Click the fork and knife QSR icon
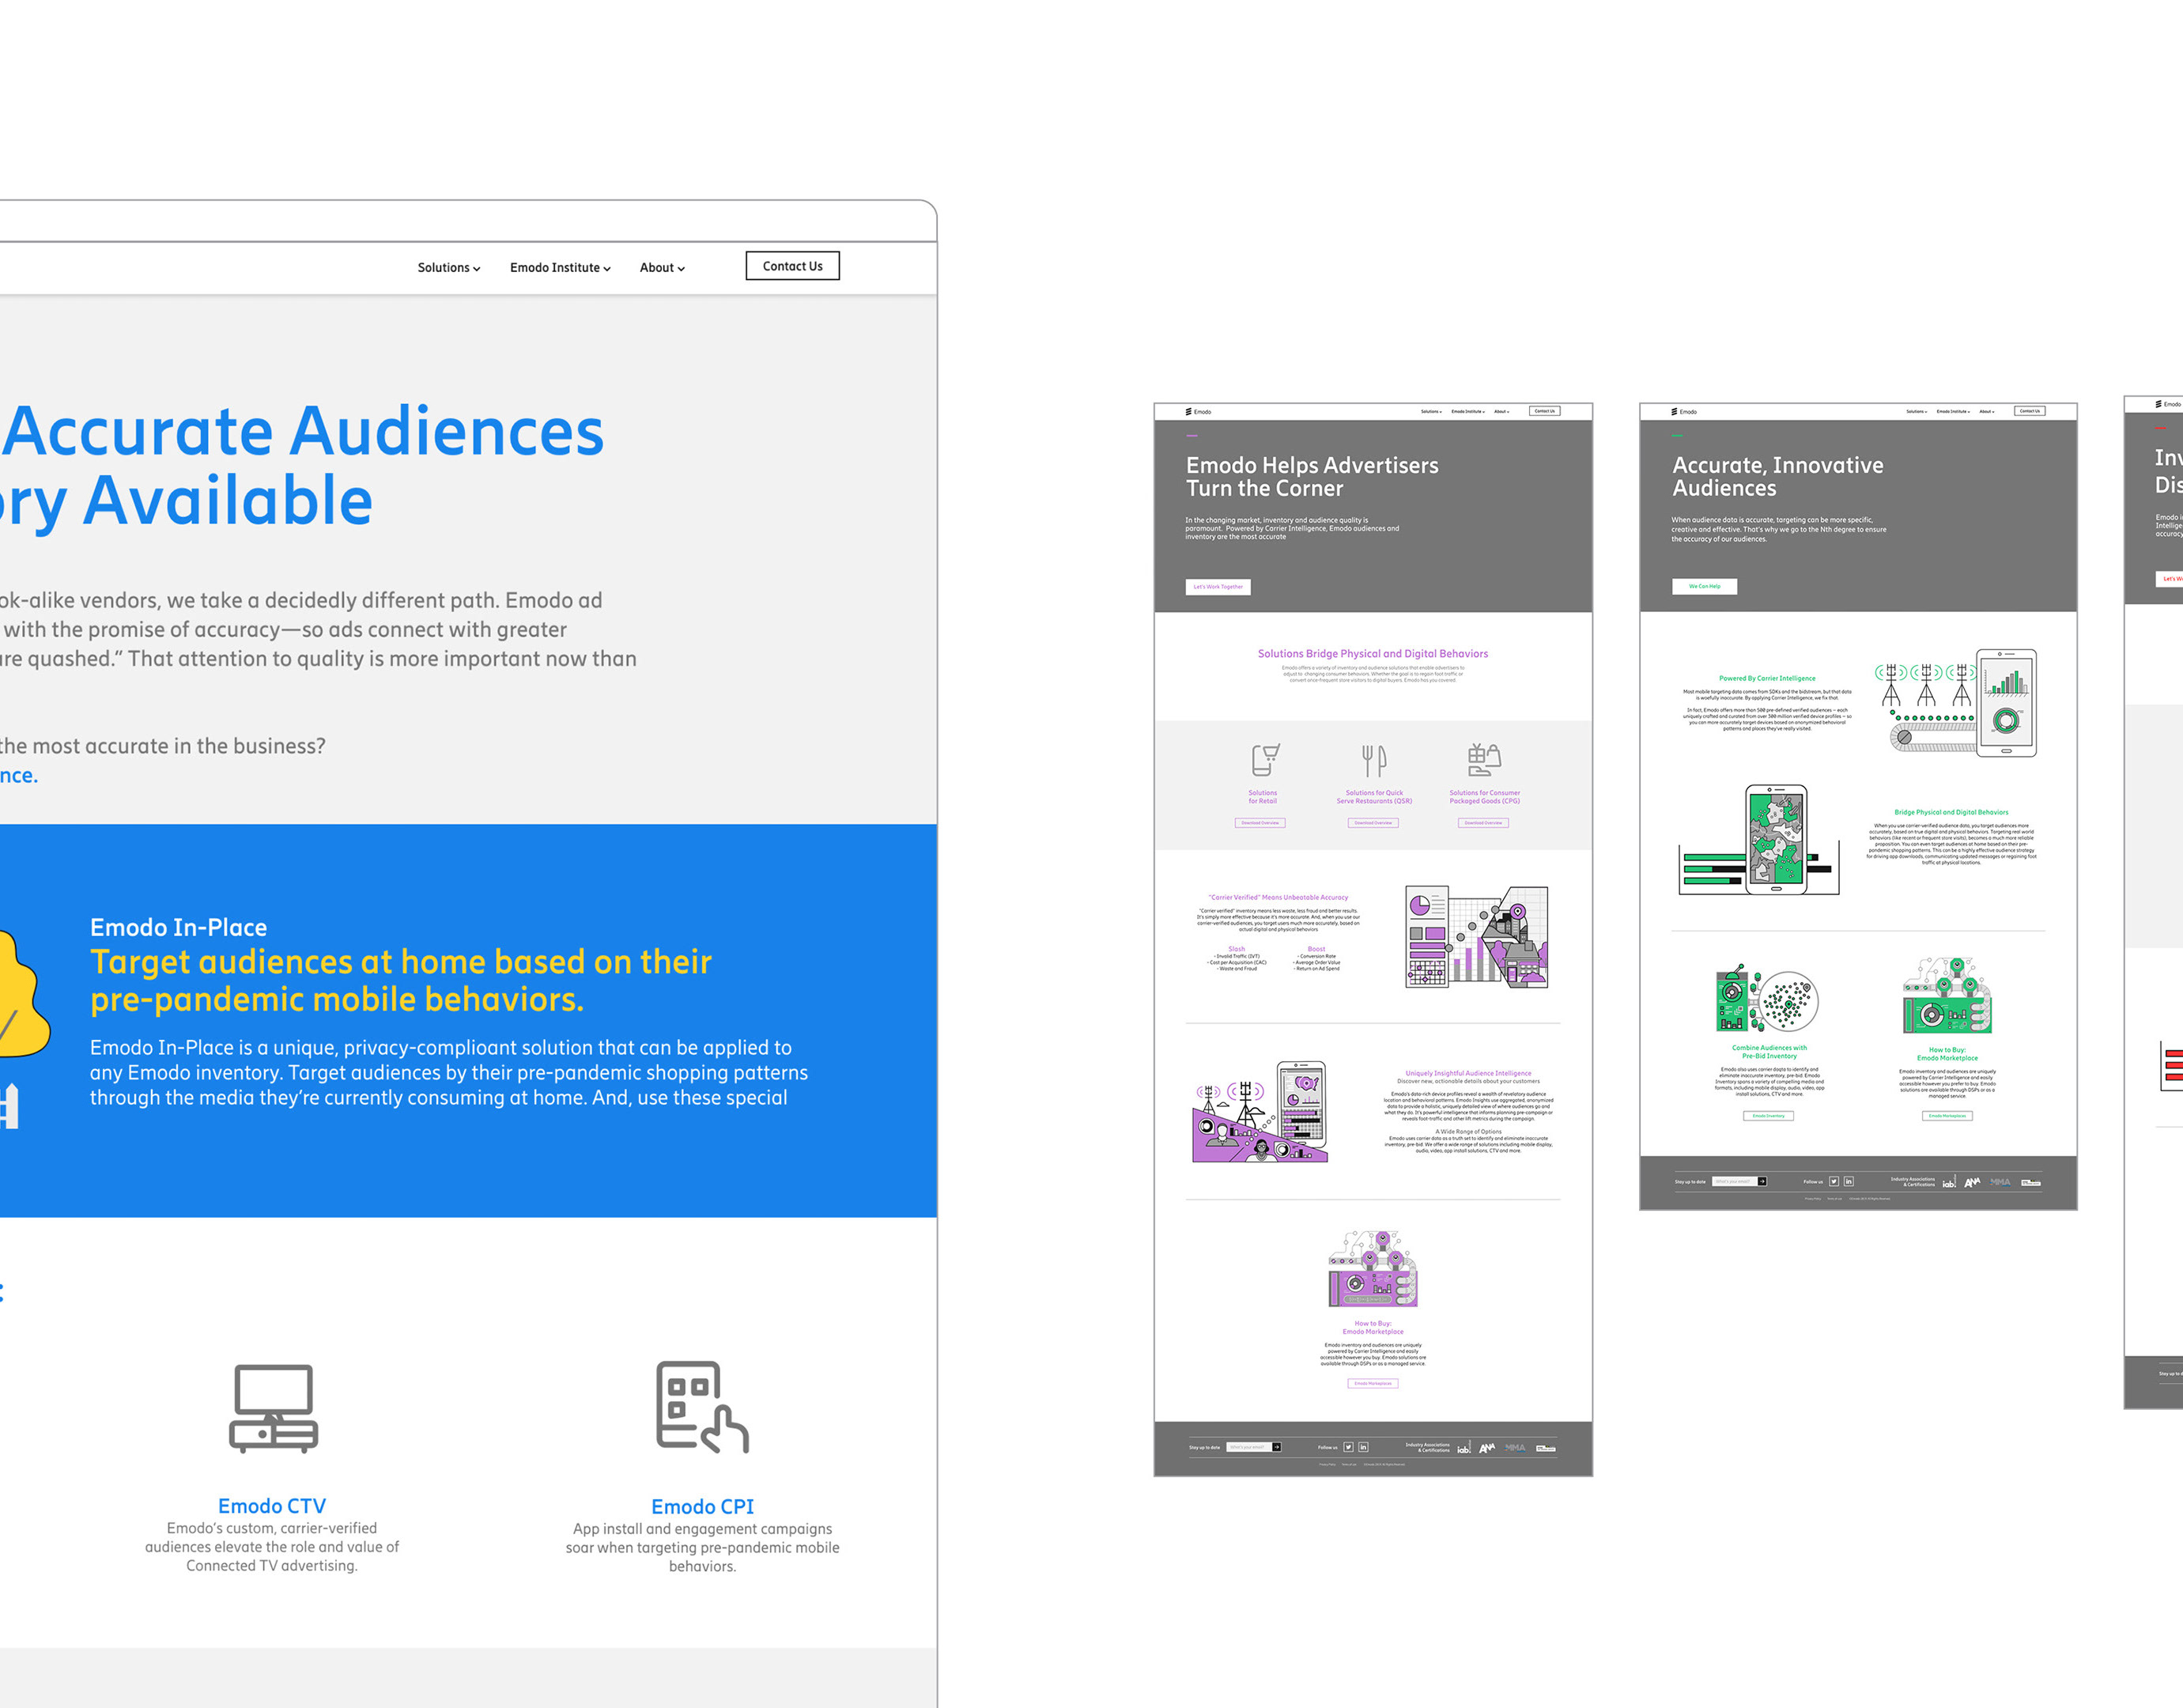 point(1374,760)
